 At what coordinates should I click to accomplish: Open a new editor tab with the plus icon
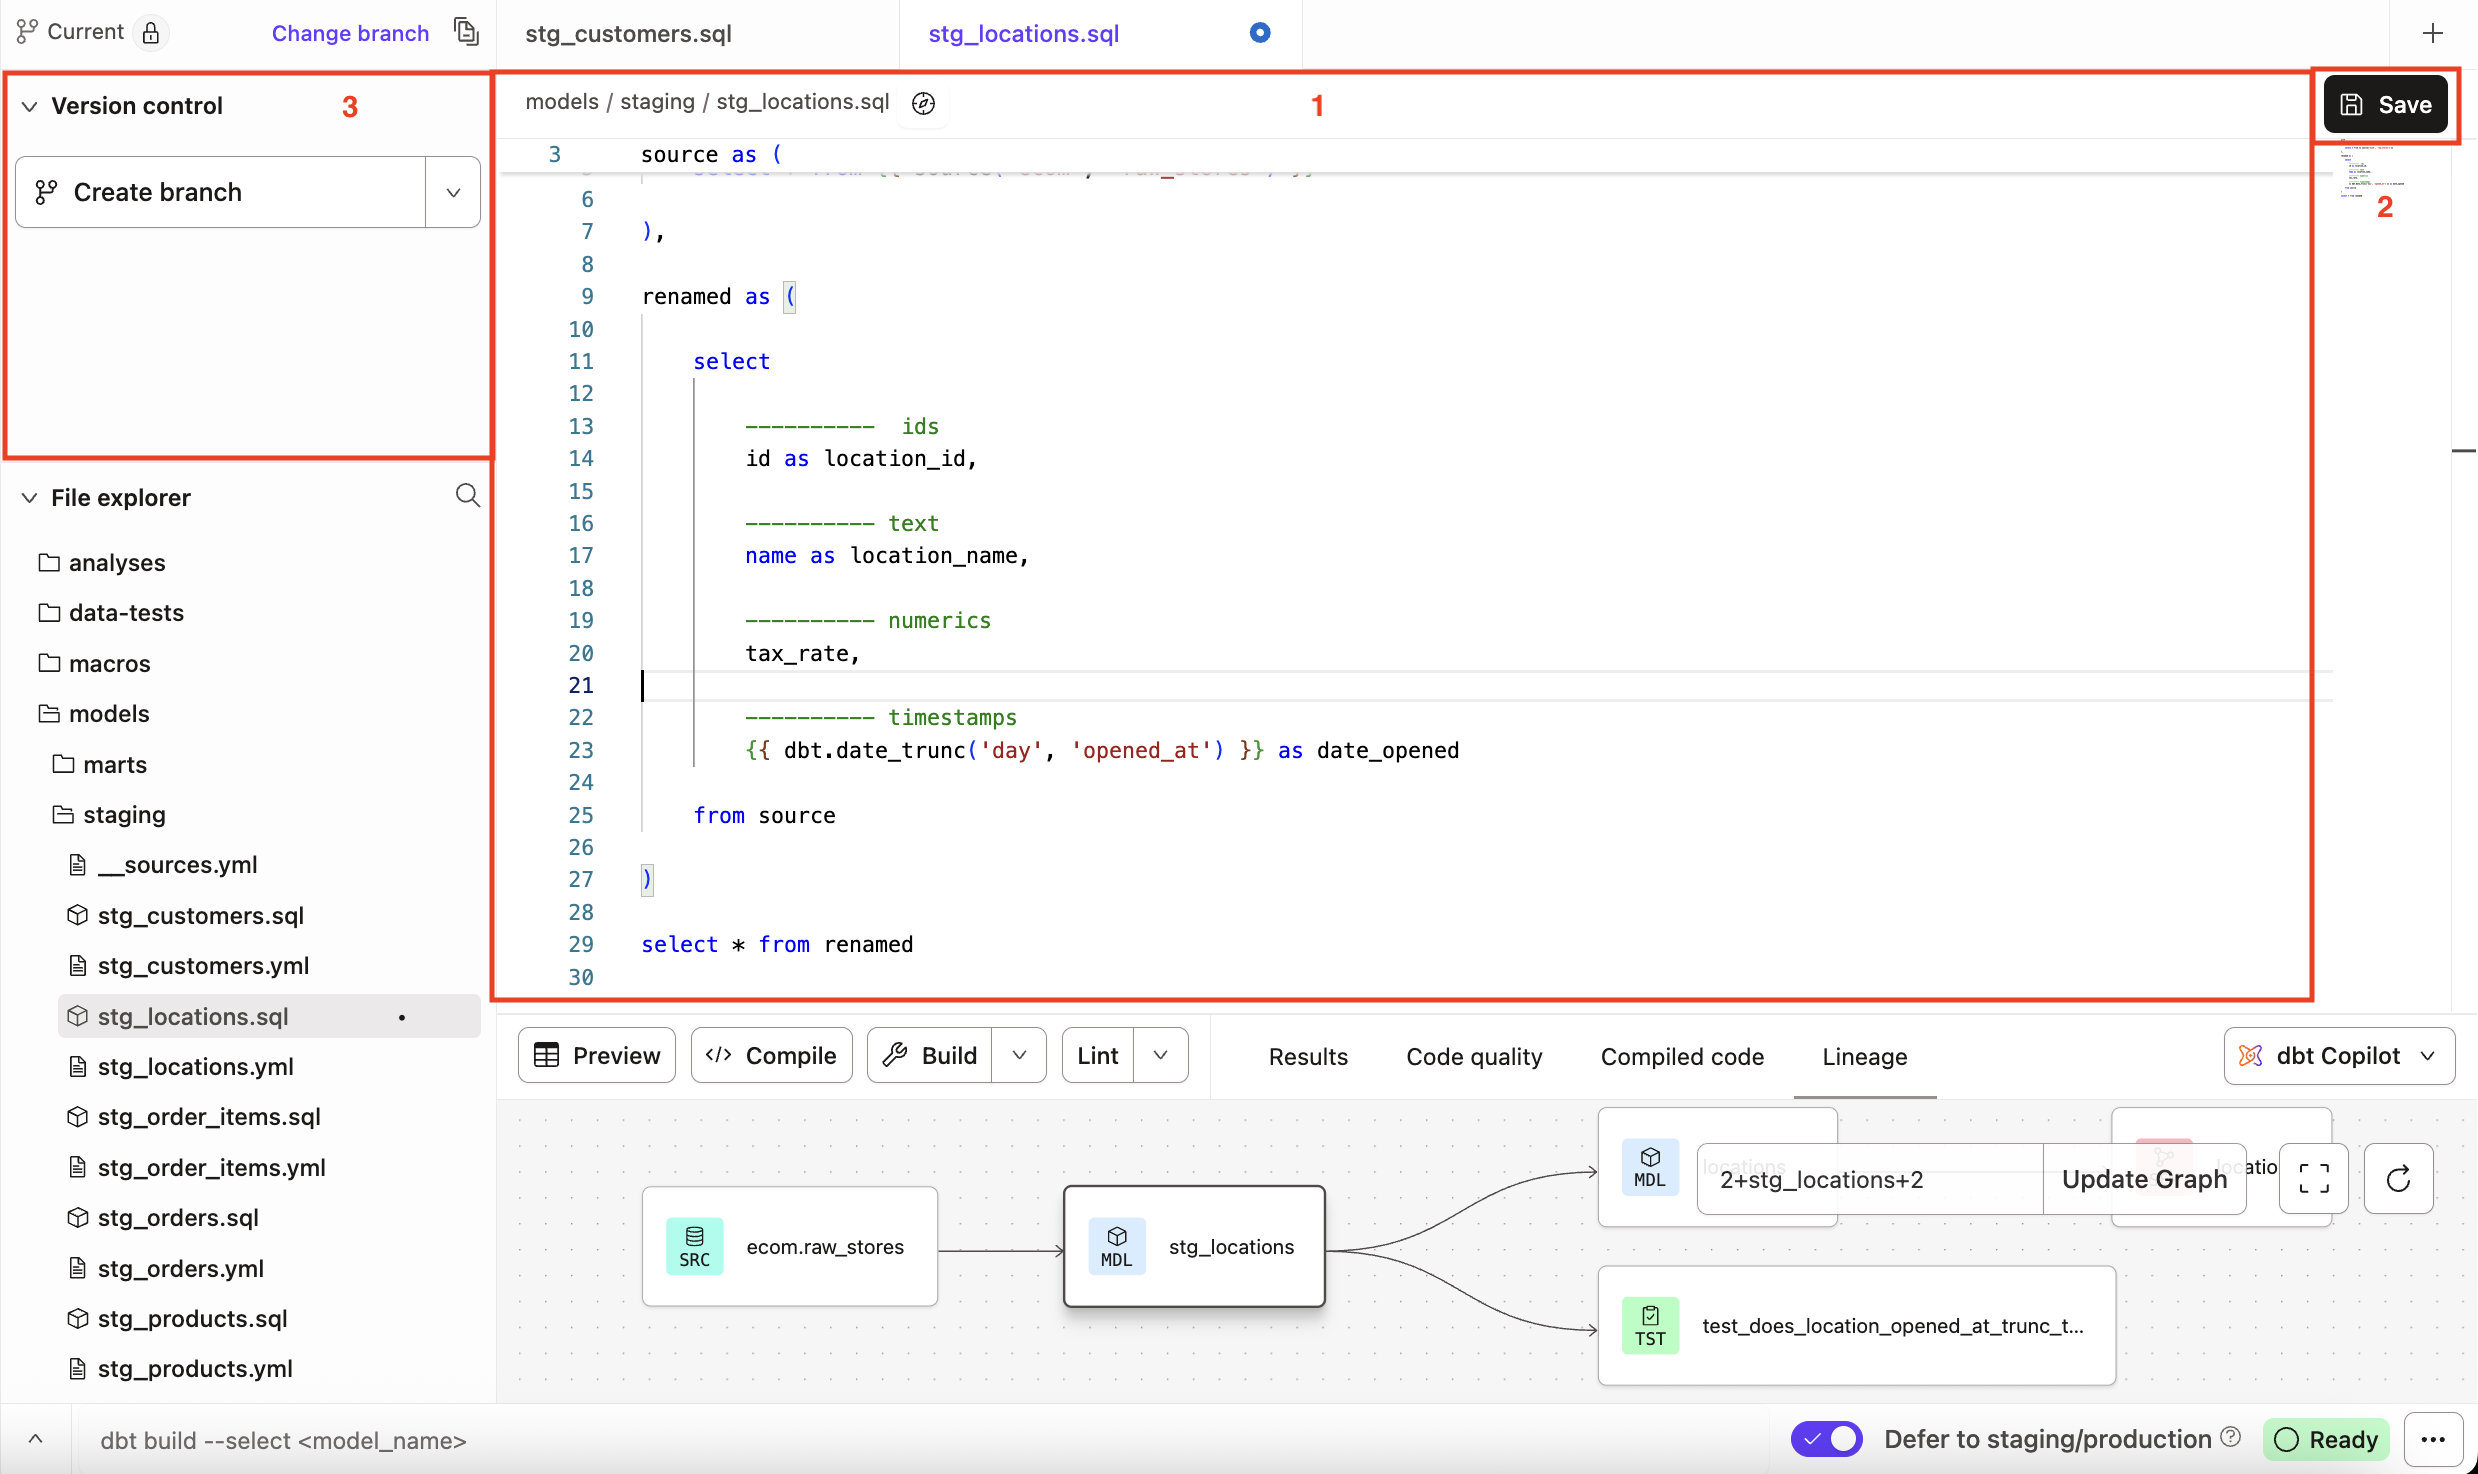[x=2434, y=32]
